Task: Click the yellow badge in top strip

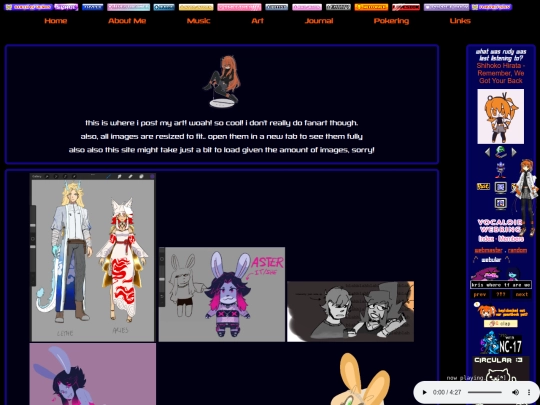Action: pyautogui.click(x=196, y=7)
